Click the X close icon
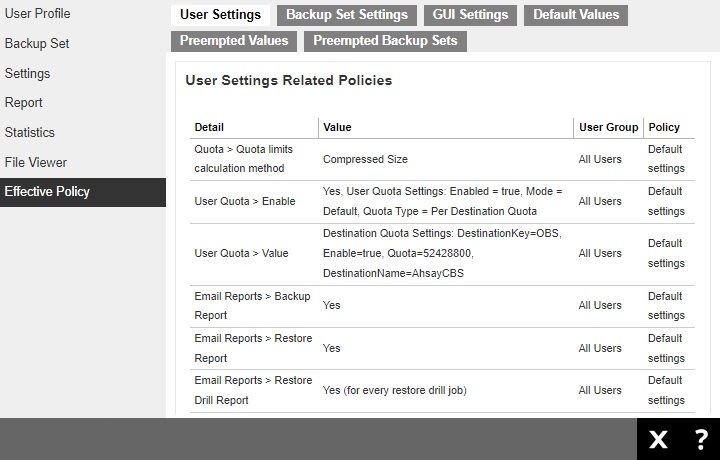Screen dimensions: 720x460 [658, 439]
